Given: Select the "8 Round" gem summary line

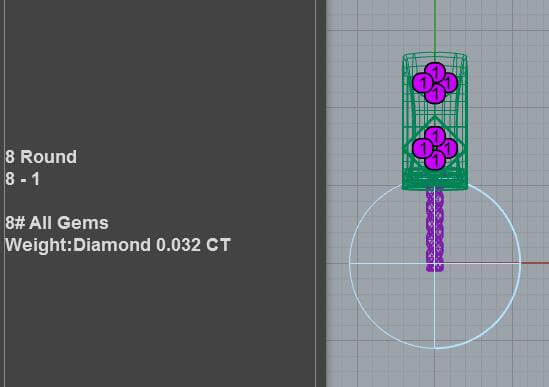Looking at the screenshot, I should pos(41,157).
